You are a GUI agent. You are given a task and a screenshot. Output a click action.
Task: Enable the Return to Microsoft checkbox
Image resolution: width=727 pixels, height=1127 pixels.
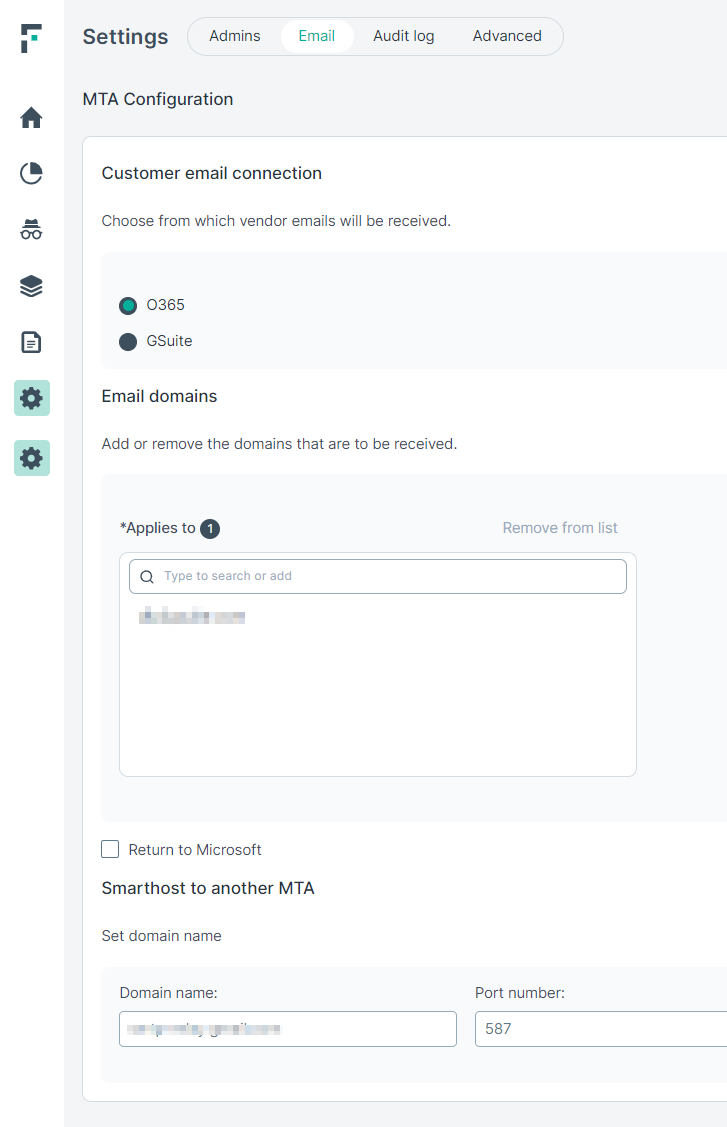coord(110,849)
